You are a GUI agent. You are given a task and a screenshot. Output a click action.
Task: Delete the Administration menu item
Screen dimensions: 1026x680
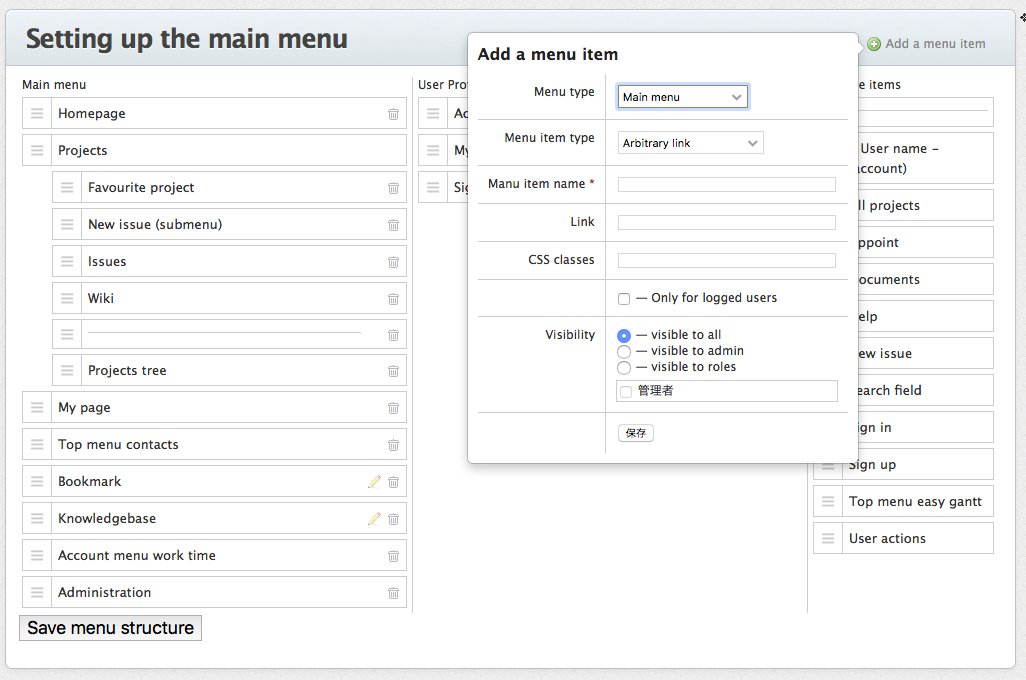coord(393,591)
